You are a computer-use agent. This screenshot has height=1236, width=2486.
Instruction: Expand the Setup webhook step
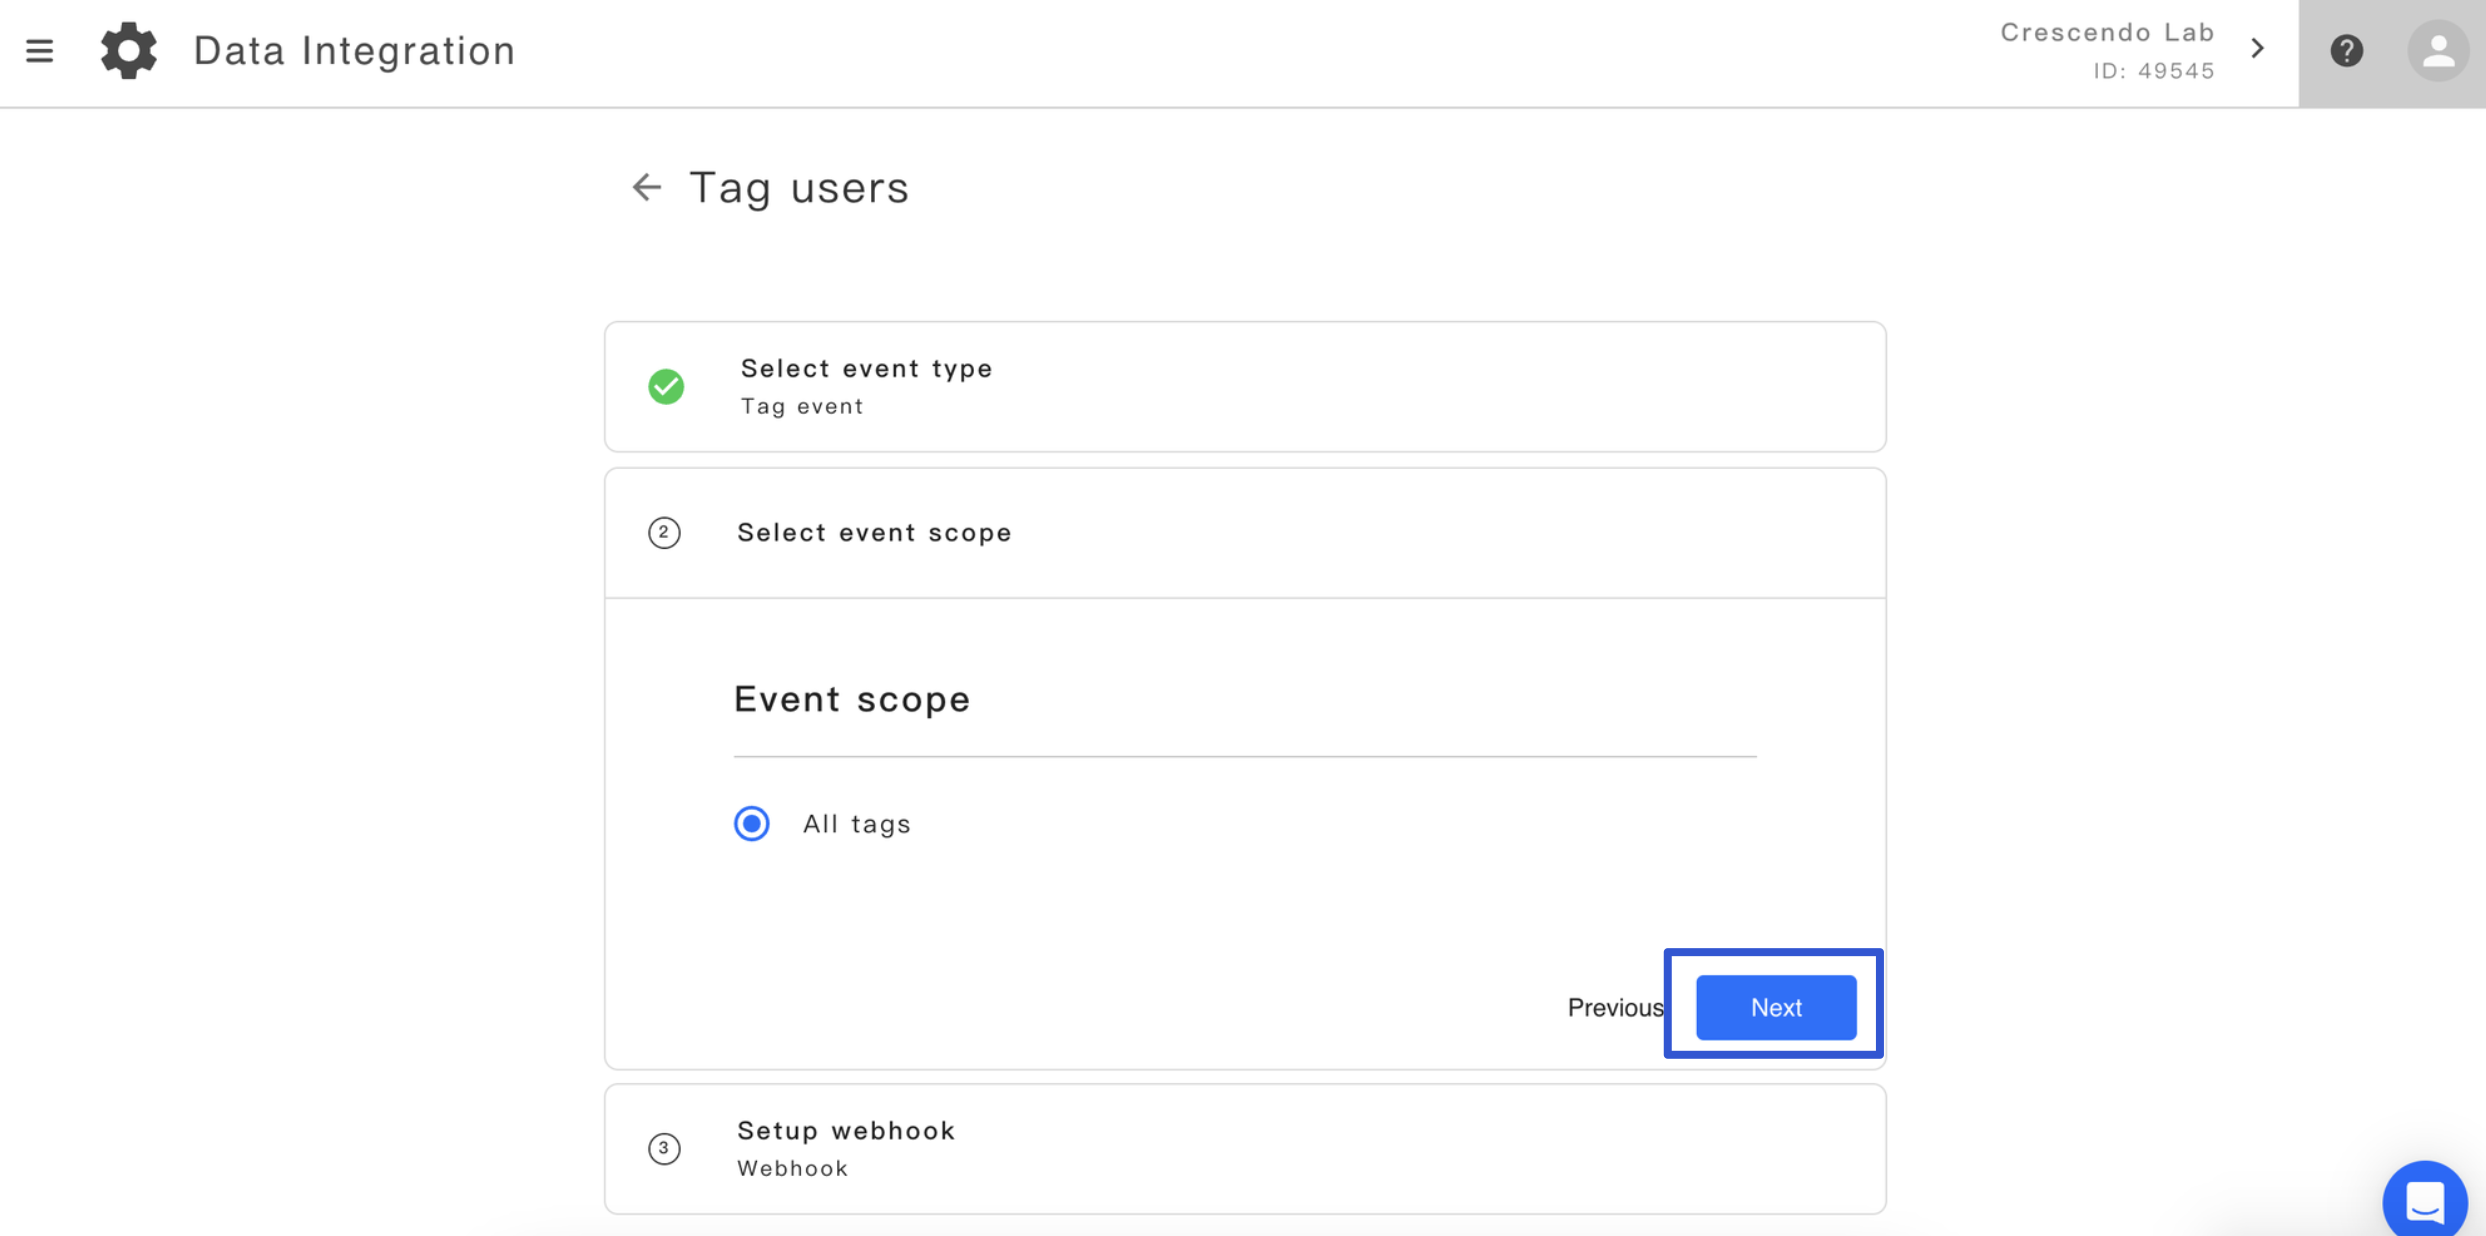tap(1245, 1149)
